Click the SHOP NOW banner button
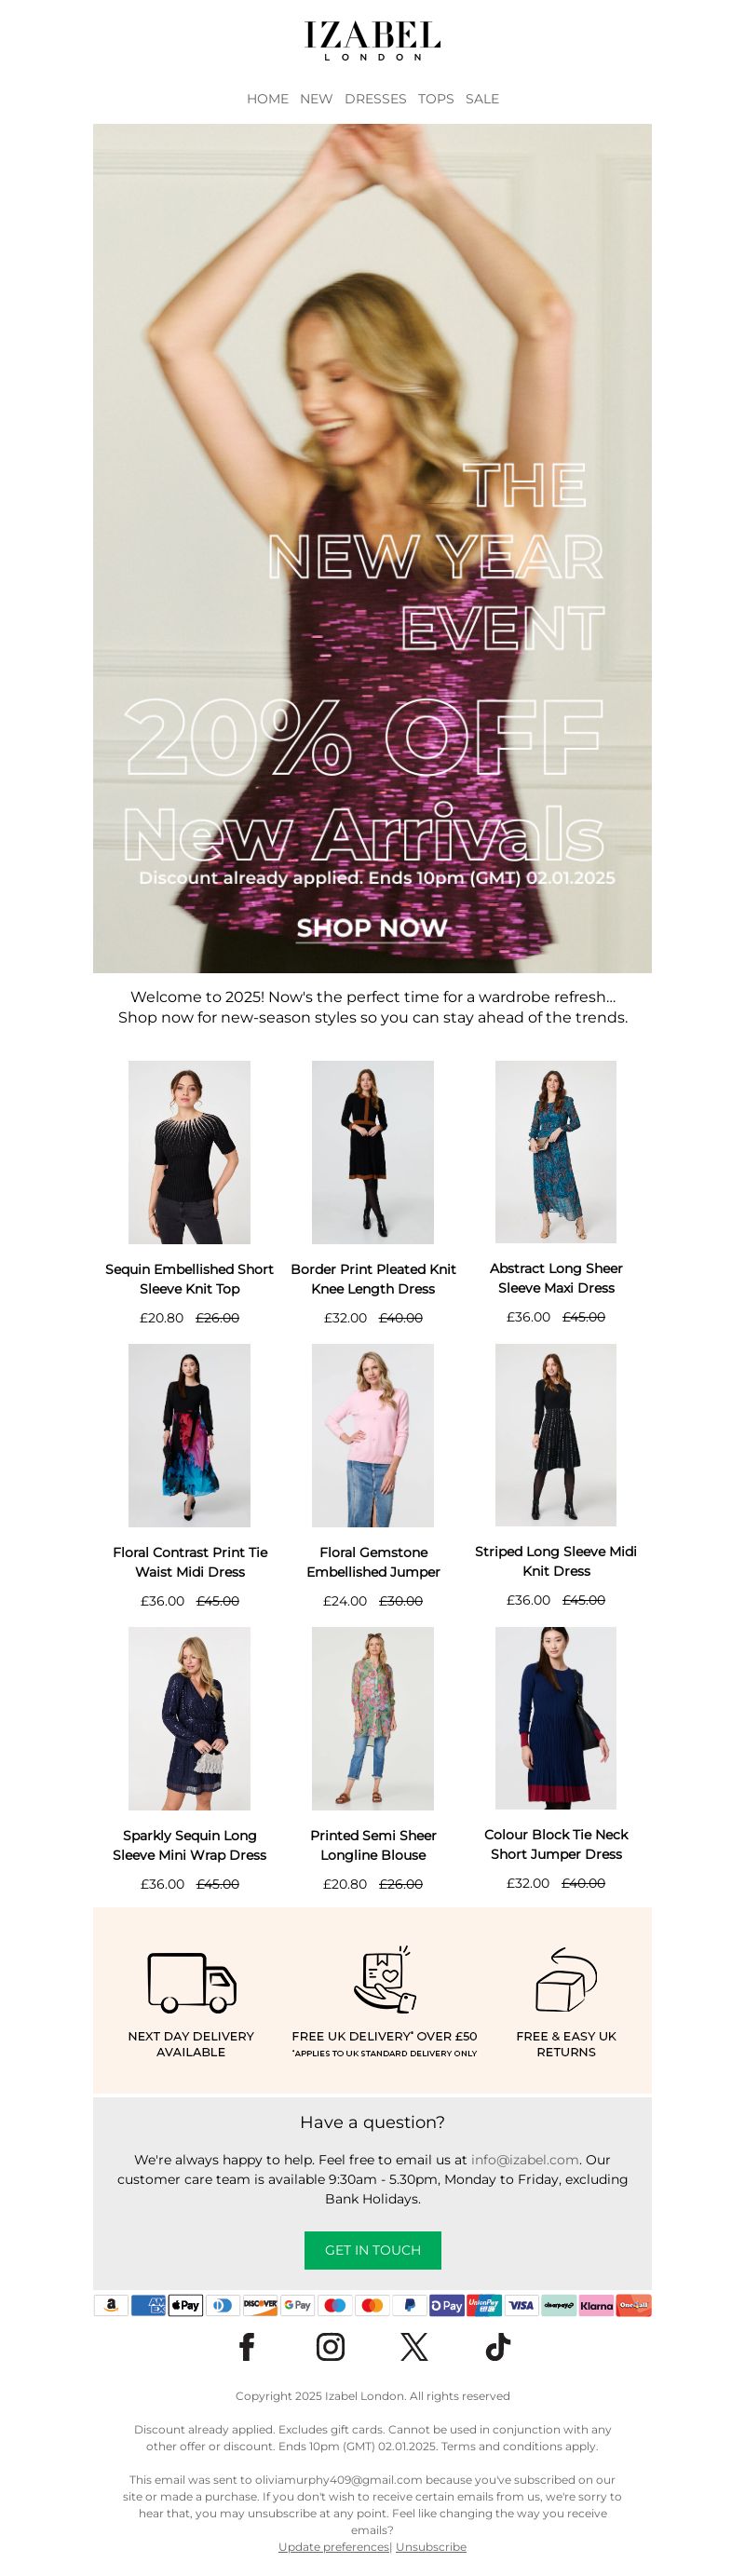 tap(372, 928)
